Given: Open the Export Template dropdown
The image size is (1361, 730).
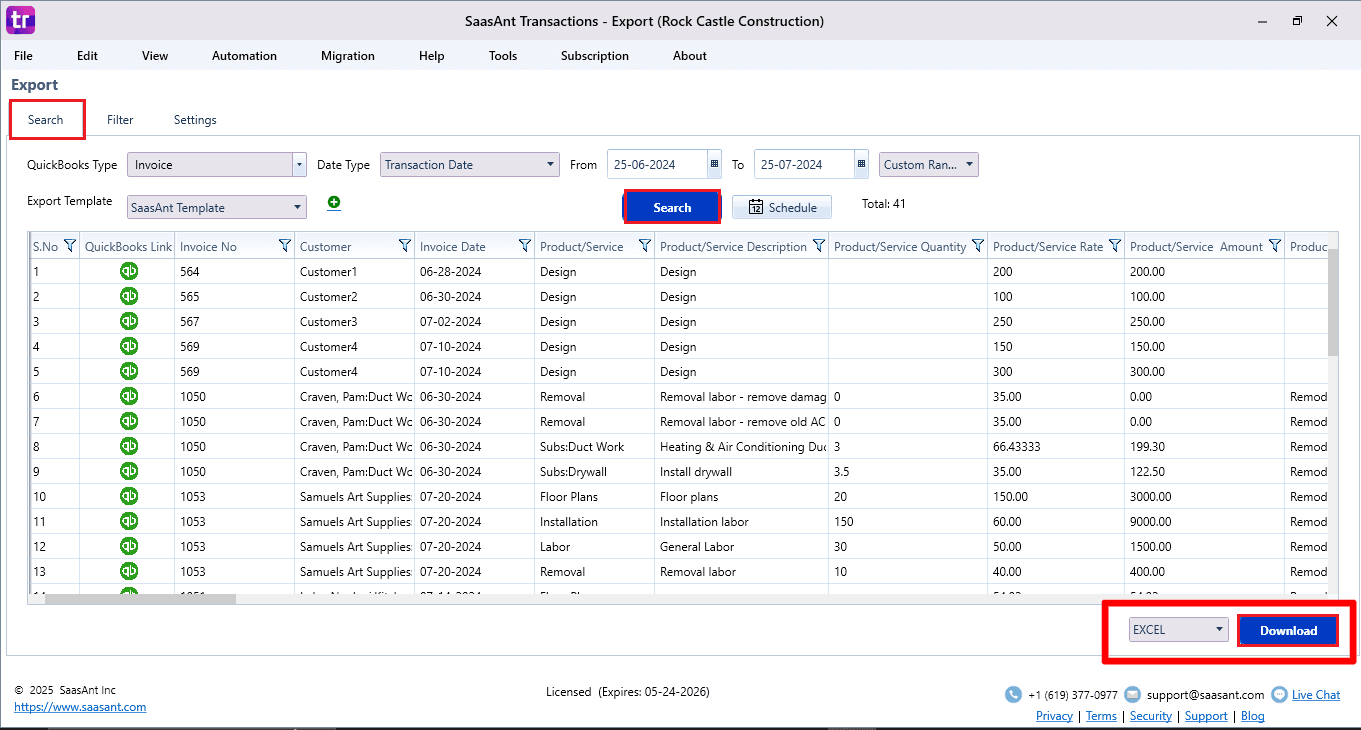Looking at the screenshot, I should click(298, 206).
